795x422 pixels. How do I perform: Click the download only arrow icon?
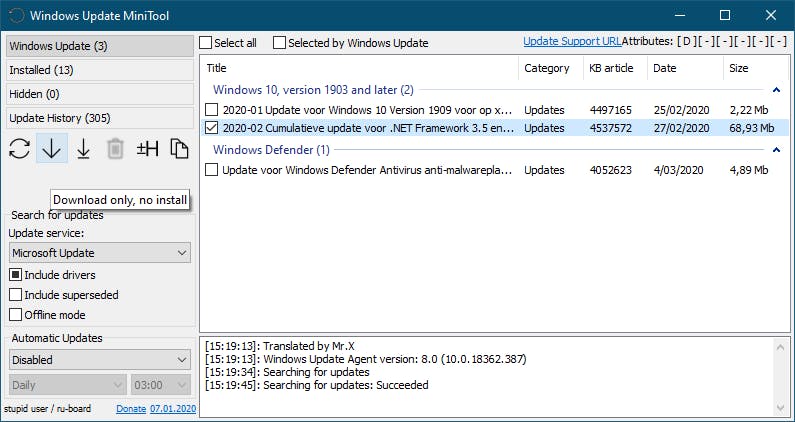click(52, 149)
